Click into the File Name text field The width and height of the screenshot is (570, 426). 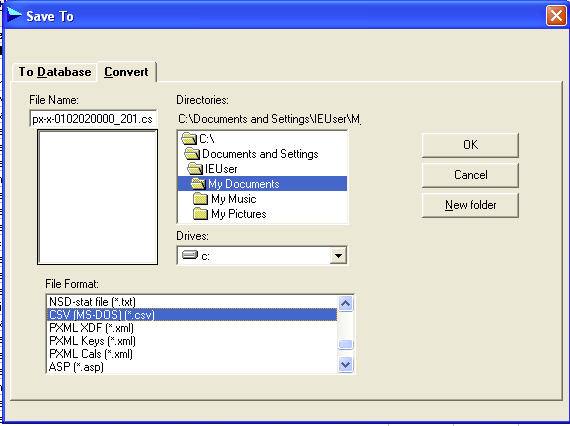pos(93,119)
